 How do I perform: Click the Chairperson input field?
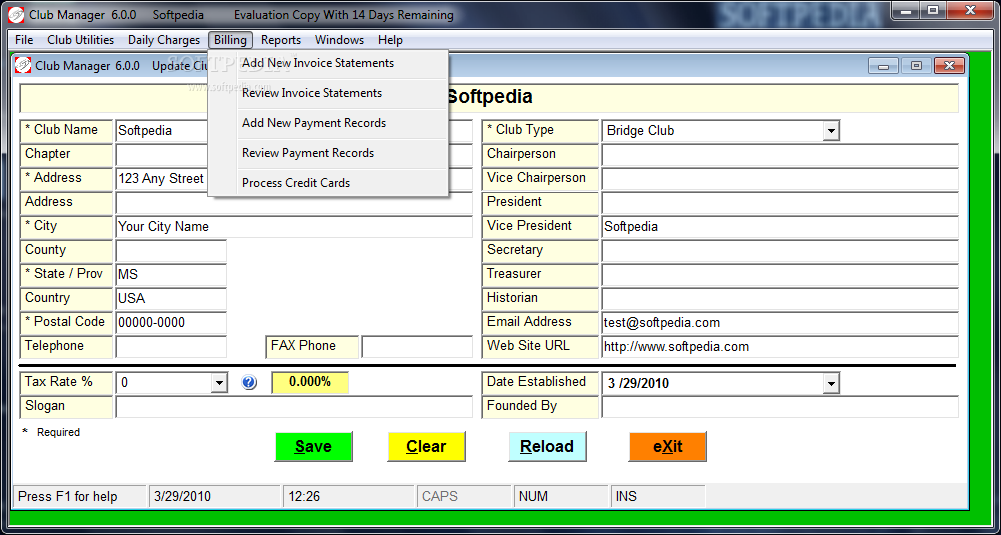(x=780, y=154)
